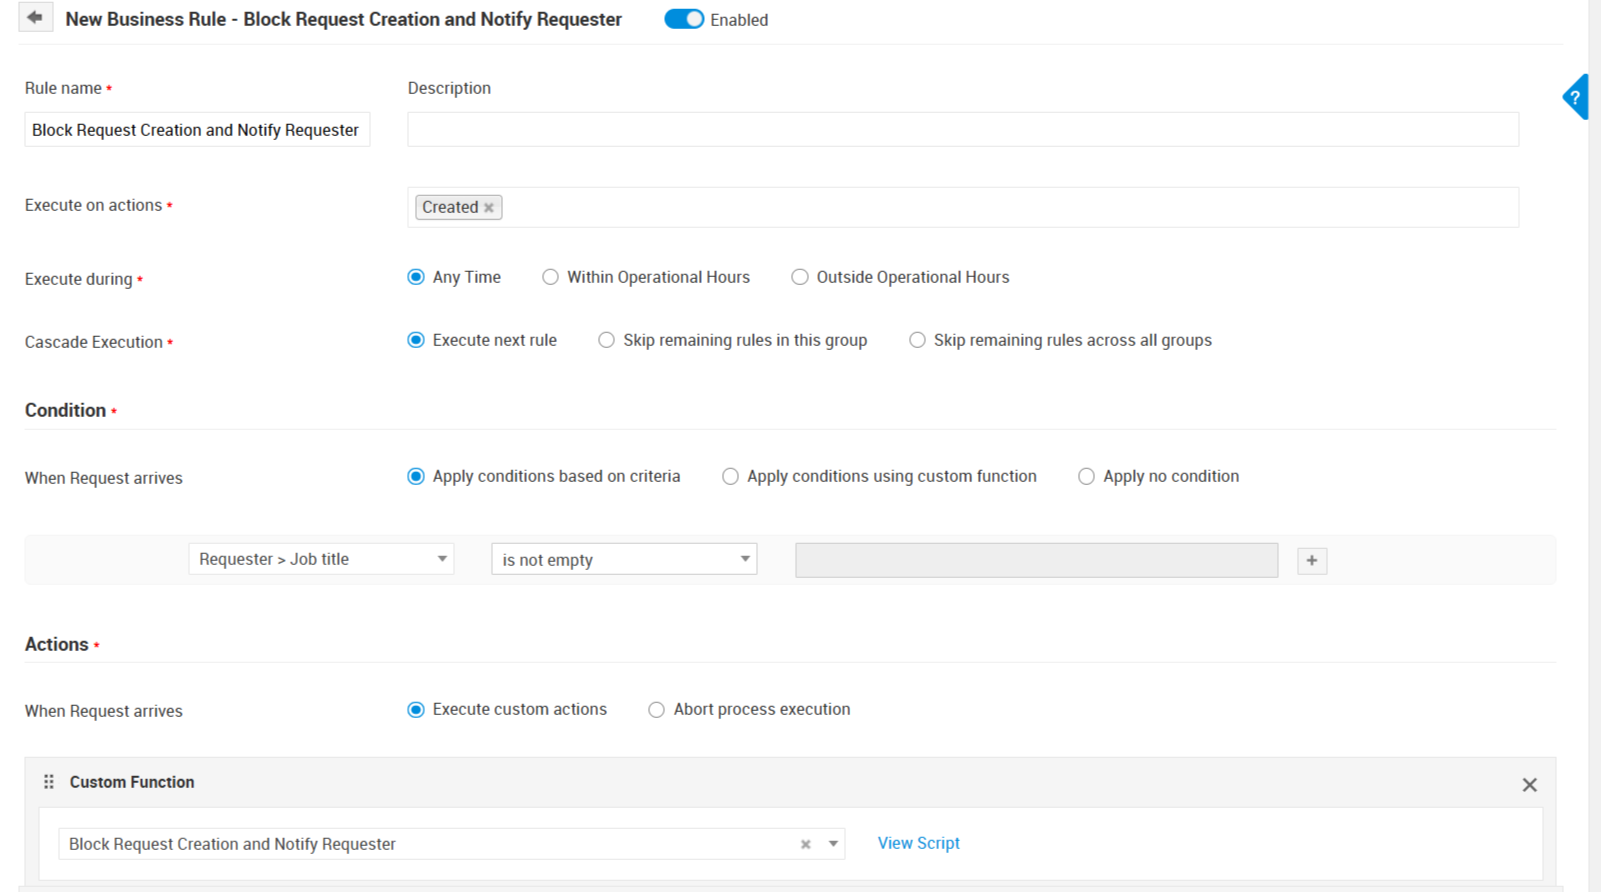Click the back arrow icon

pyautogui.click(x=35, y=18)
